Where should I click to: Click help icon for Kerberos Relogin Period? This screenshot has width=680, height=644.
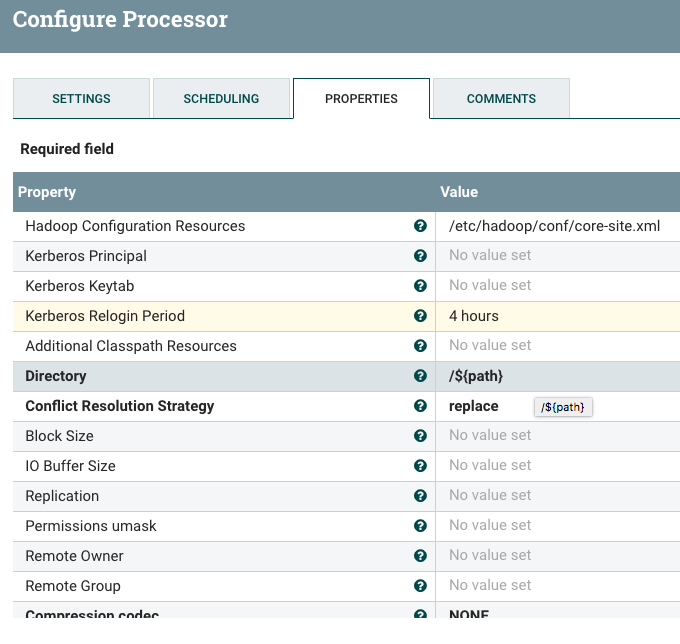tap(421, 316)
